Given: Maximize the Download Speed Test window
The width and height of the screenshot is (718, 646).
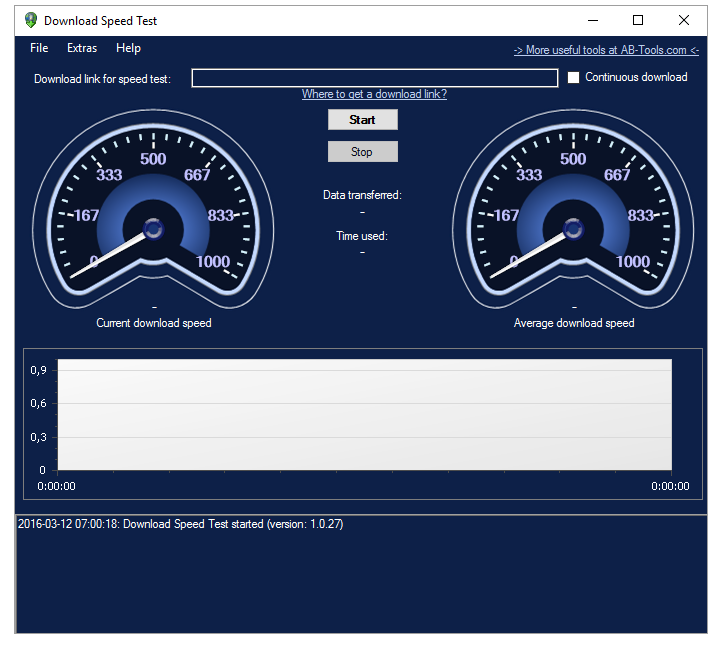Looking at the screenshot, I should click(x=638, y=20).
